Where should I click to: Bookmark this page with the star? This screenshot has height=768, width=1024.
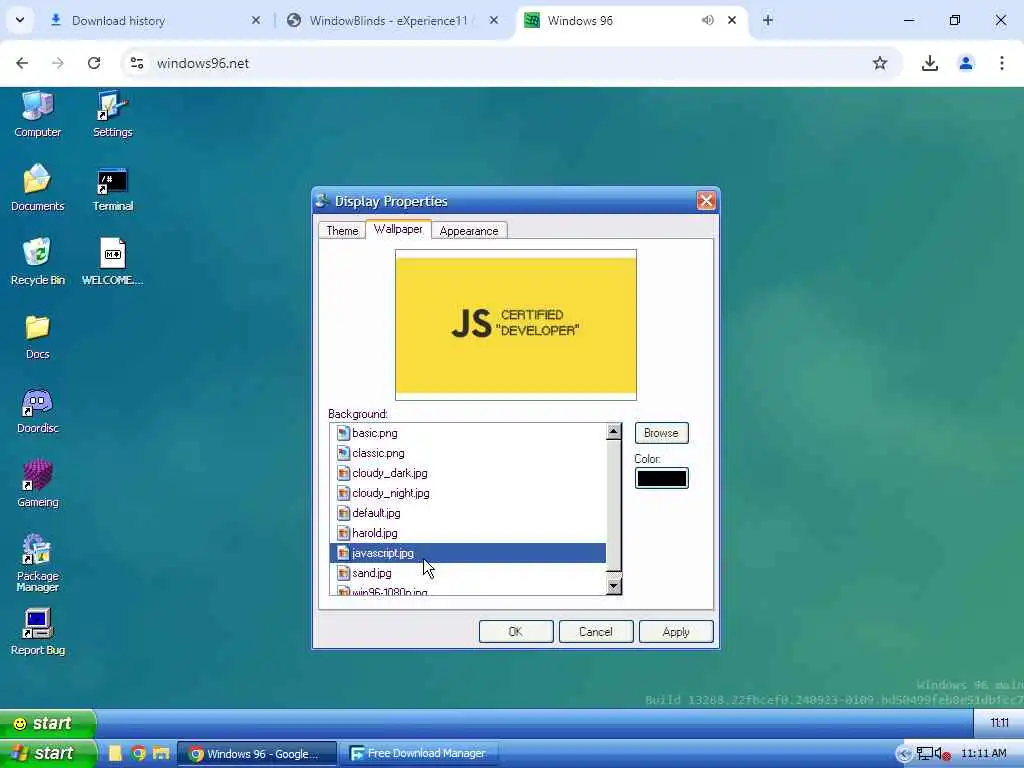tap(880, 63)
